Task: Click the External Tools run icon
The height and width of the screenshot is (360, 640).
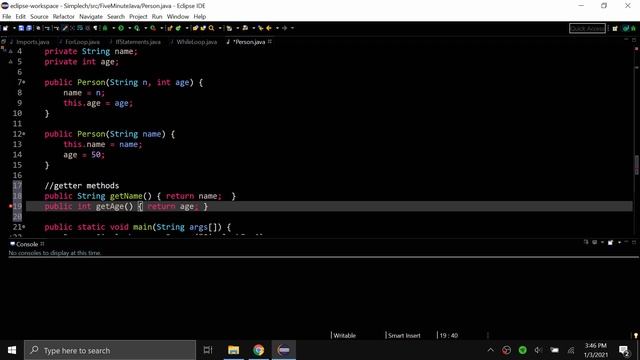Action: (x=153, y=28)
